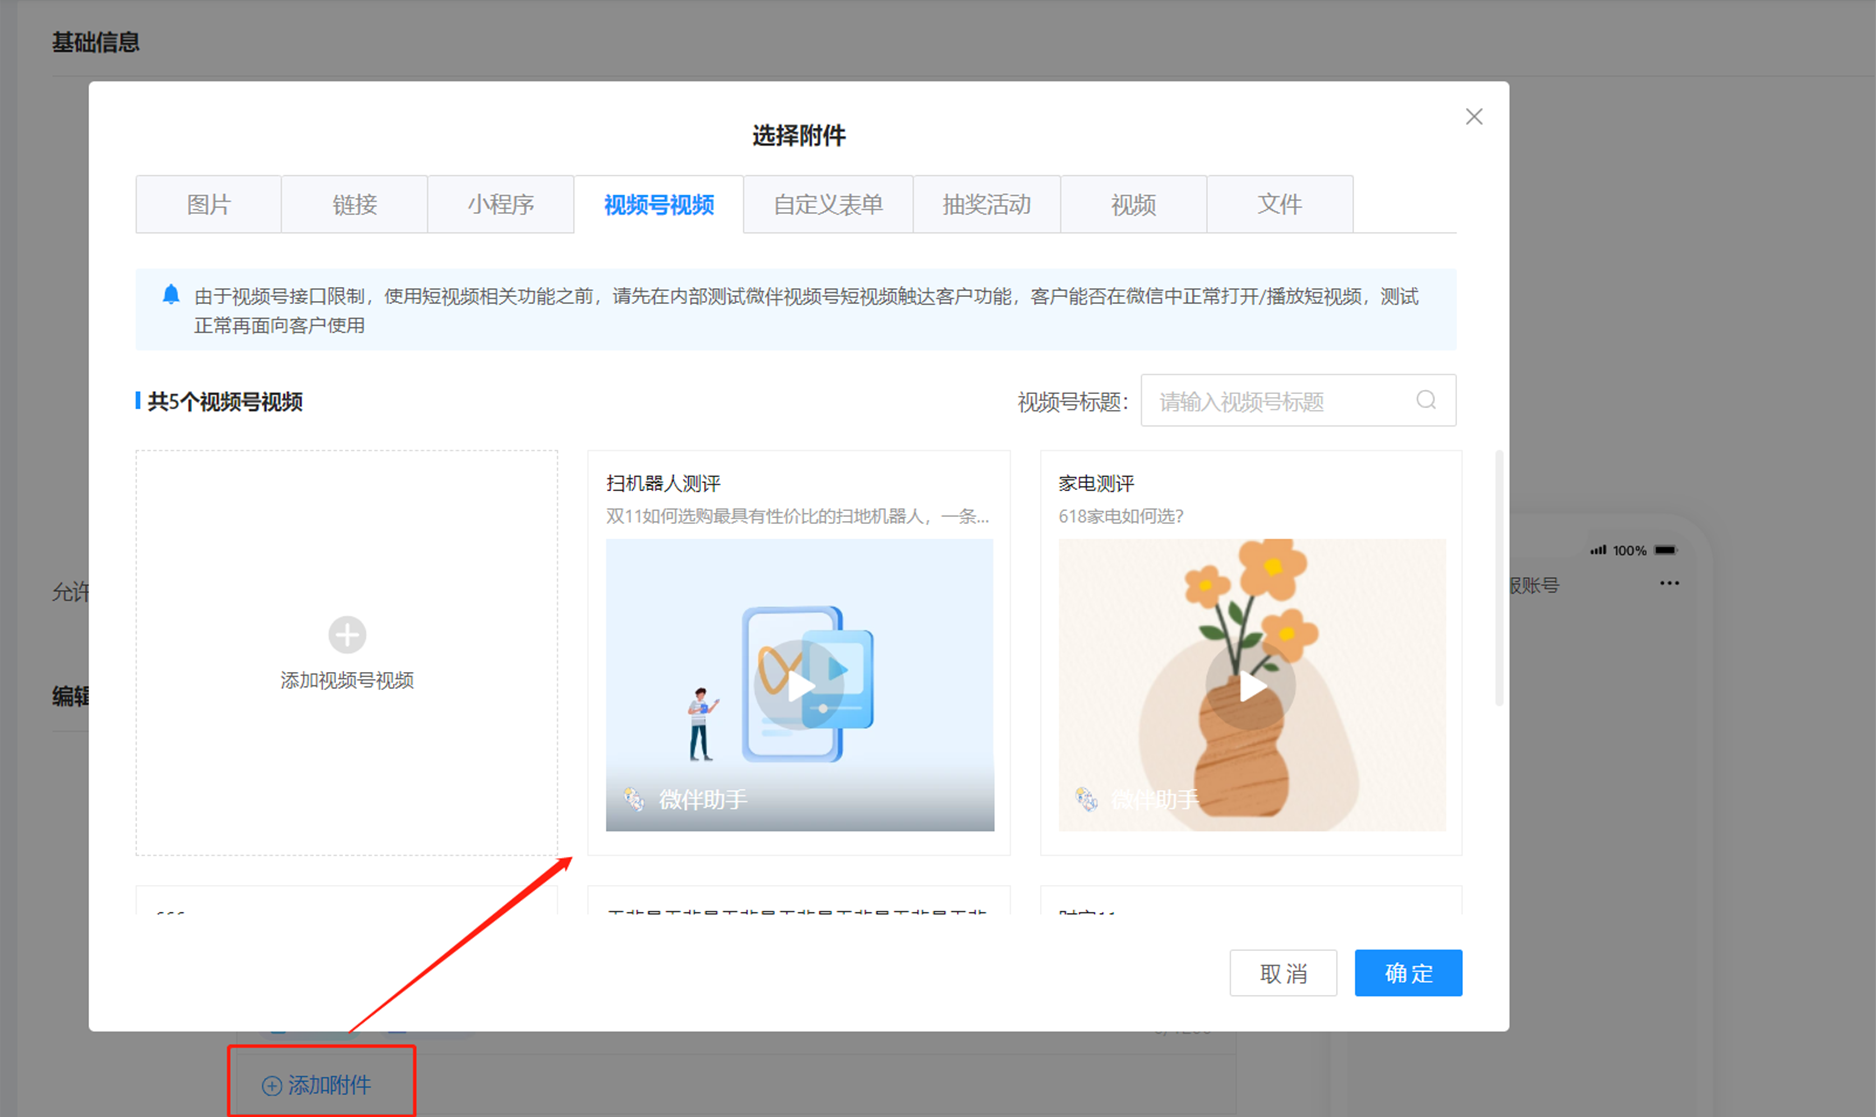Image resolution: width=1876 pixels, height=1119 pixels.
Task: Click the bell notice icon
Action: (171, 295)
